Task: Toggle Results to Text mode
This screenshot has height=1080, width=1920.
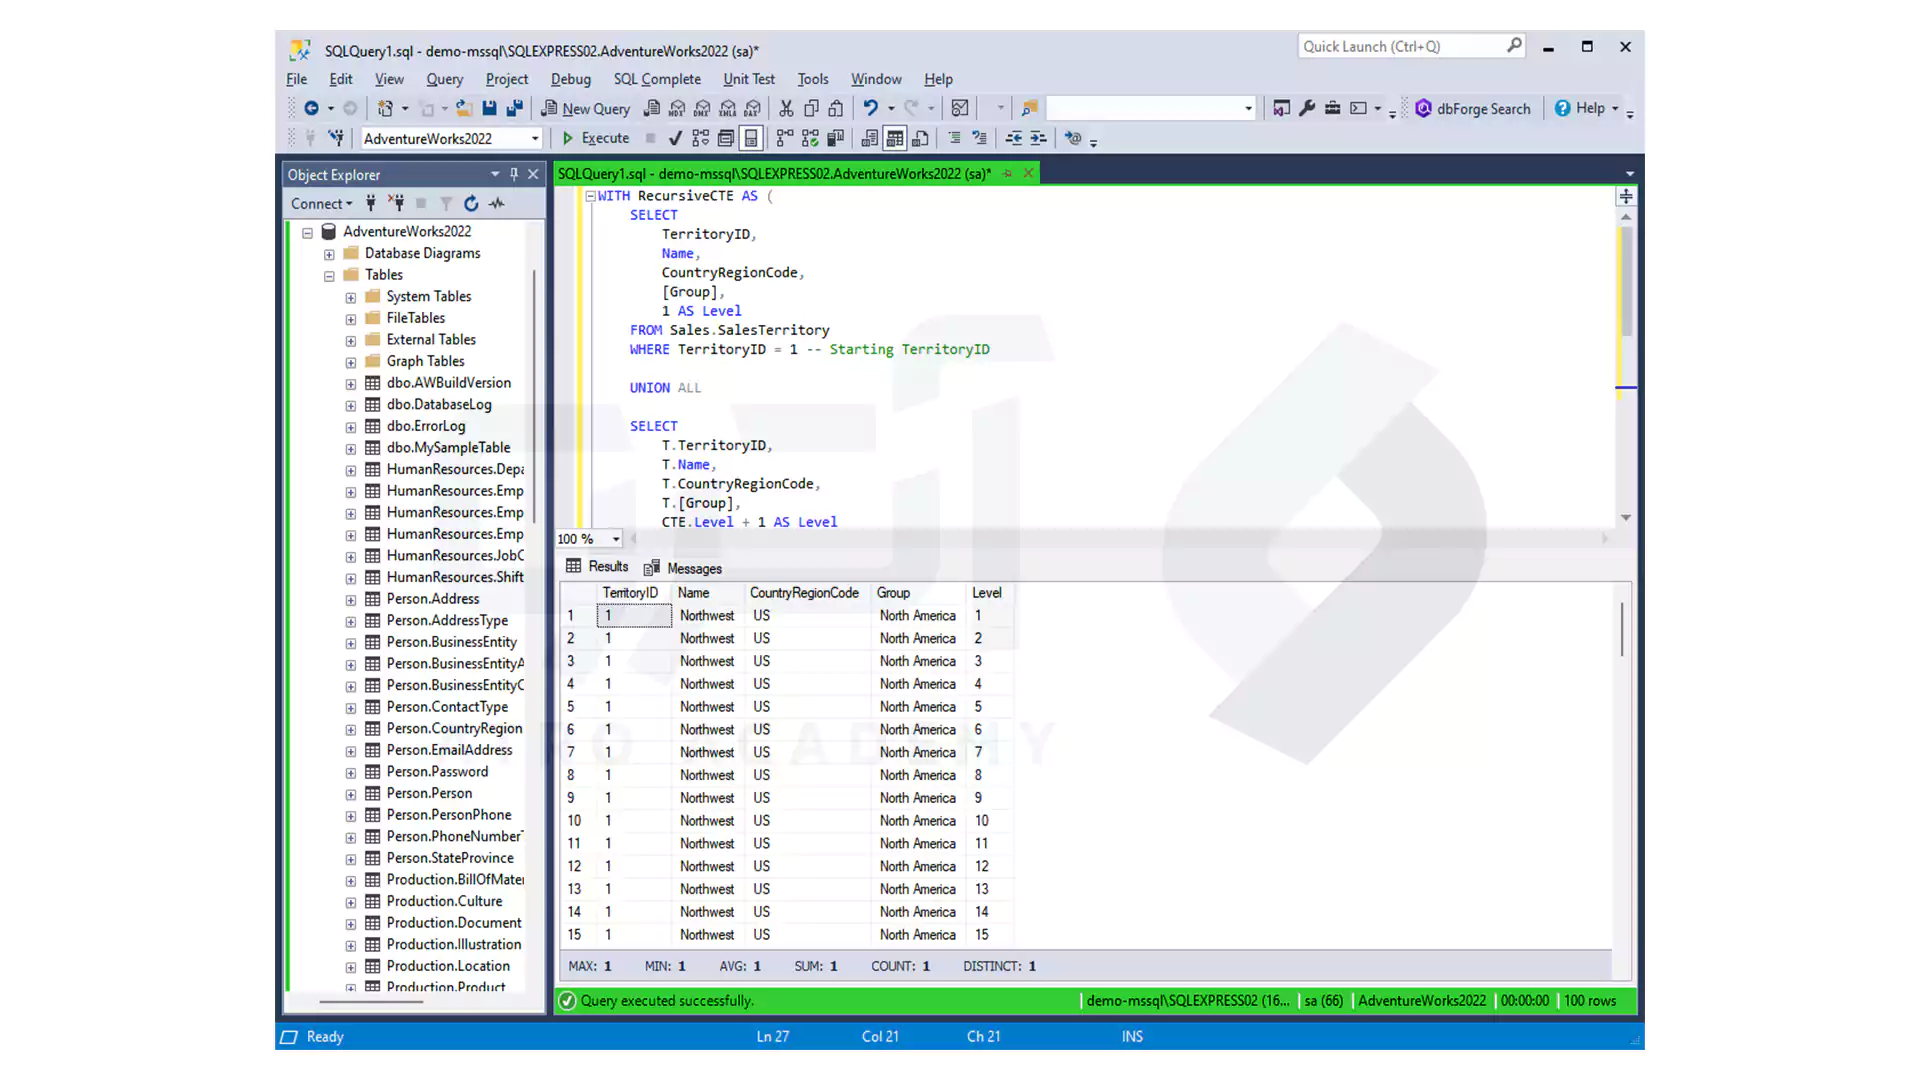Action: 870,138
